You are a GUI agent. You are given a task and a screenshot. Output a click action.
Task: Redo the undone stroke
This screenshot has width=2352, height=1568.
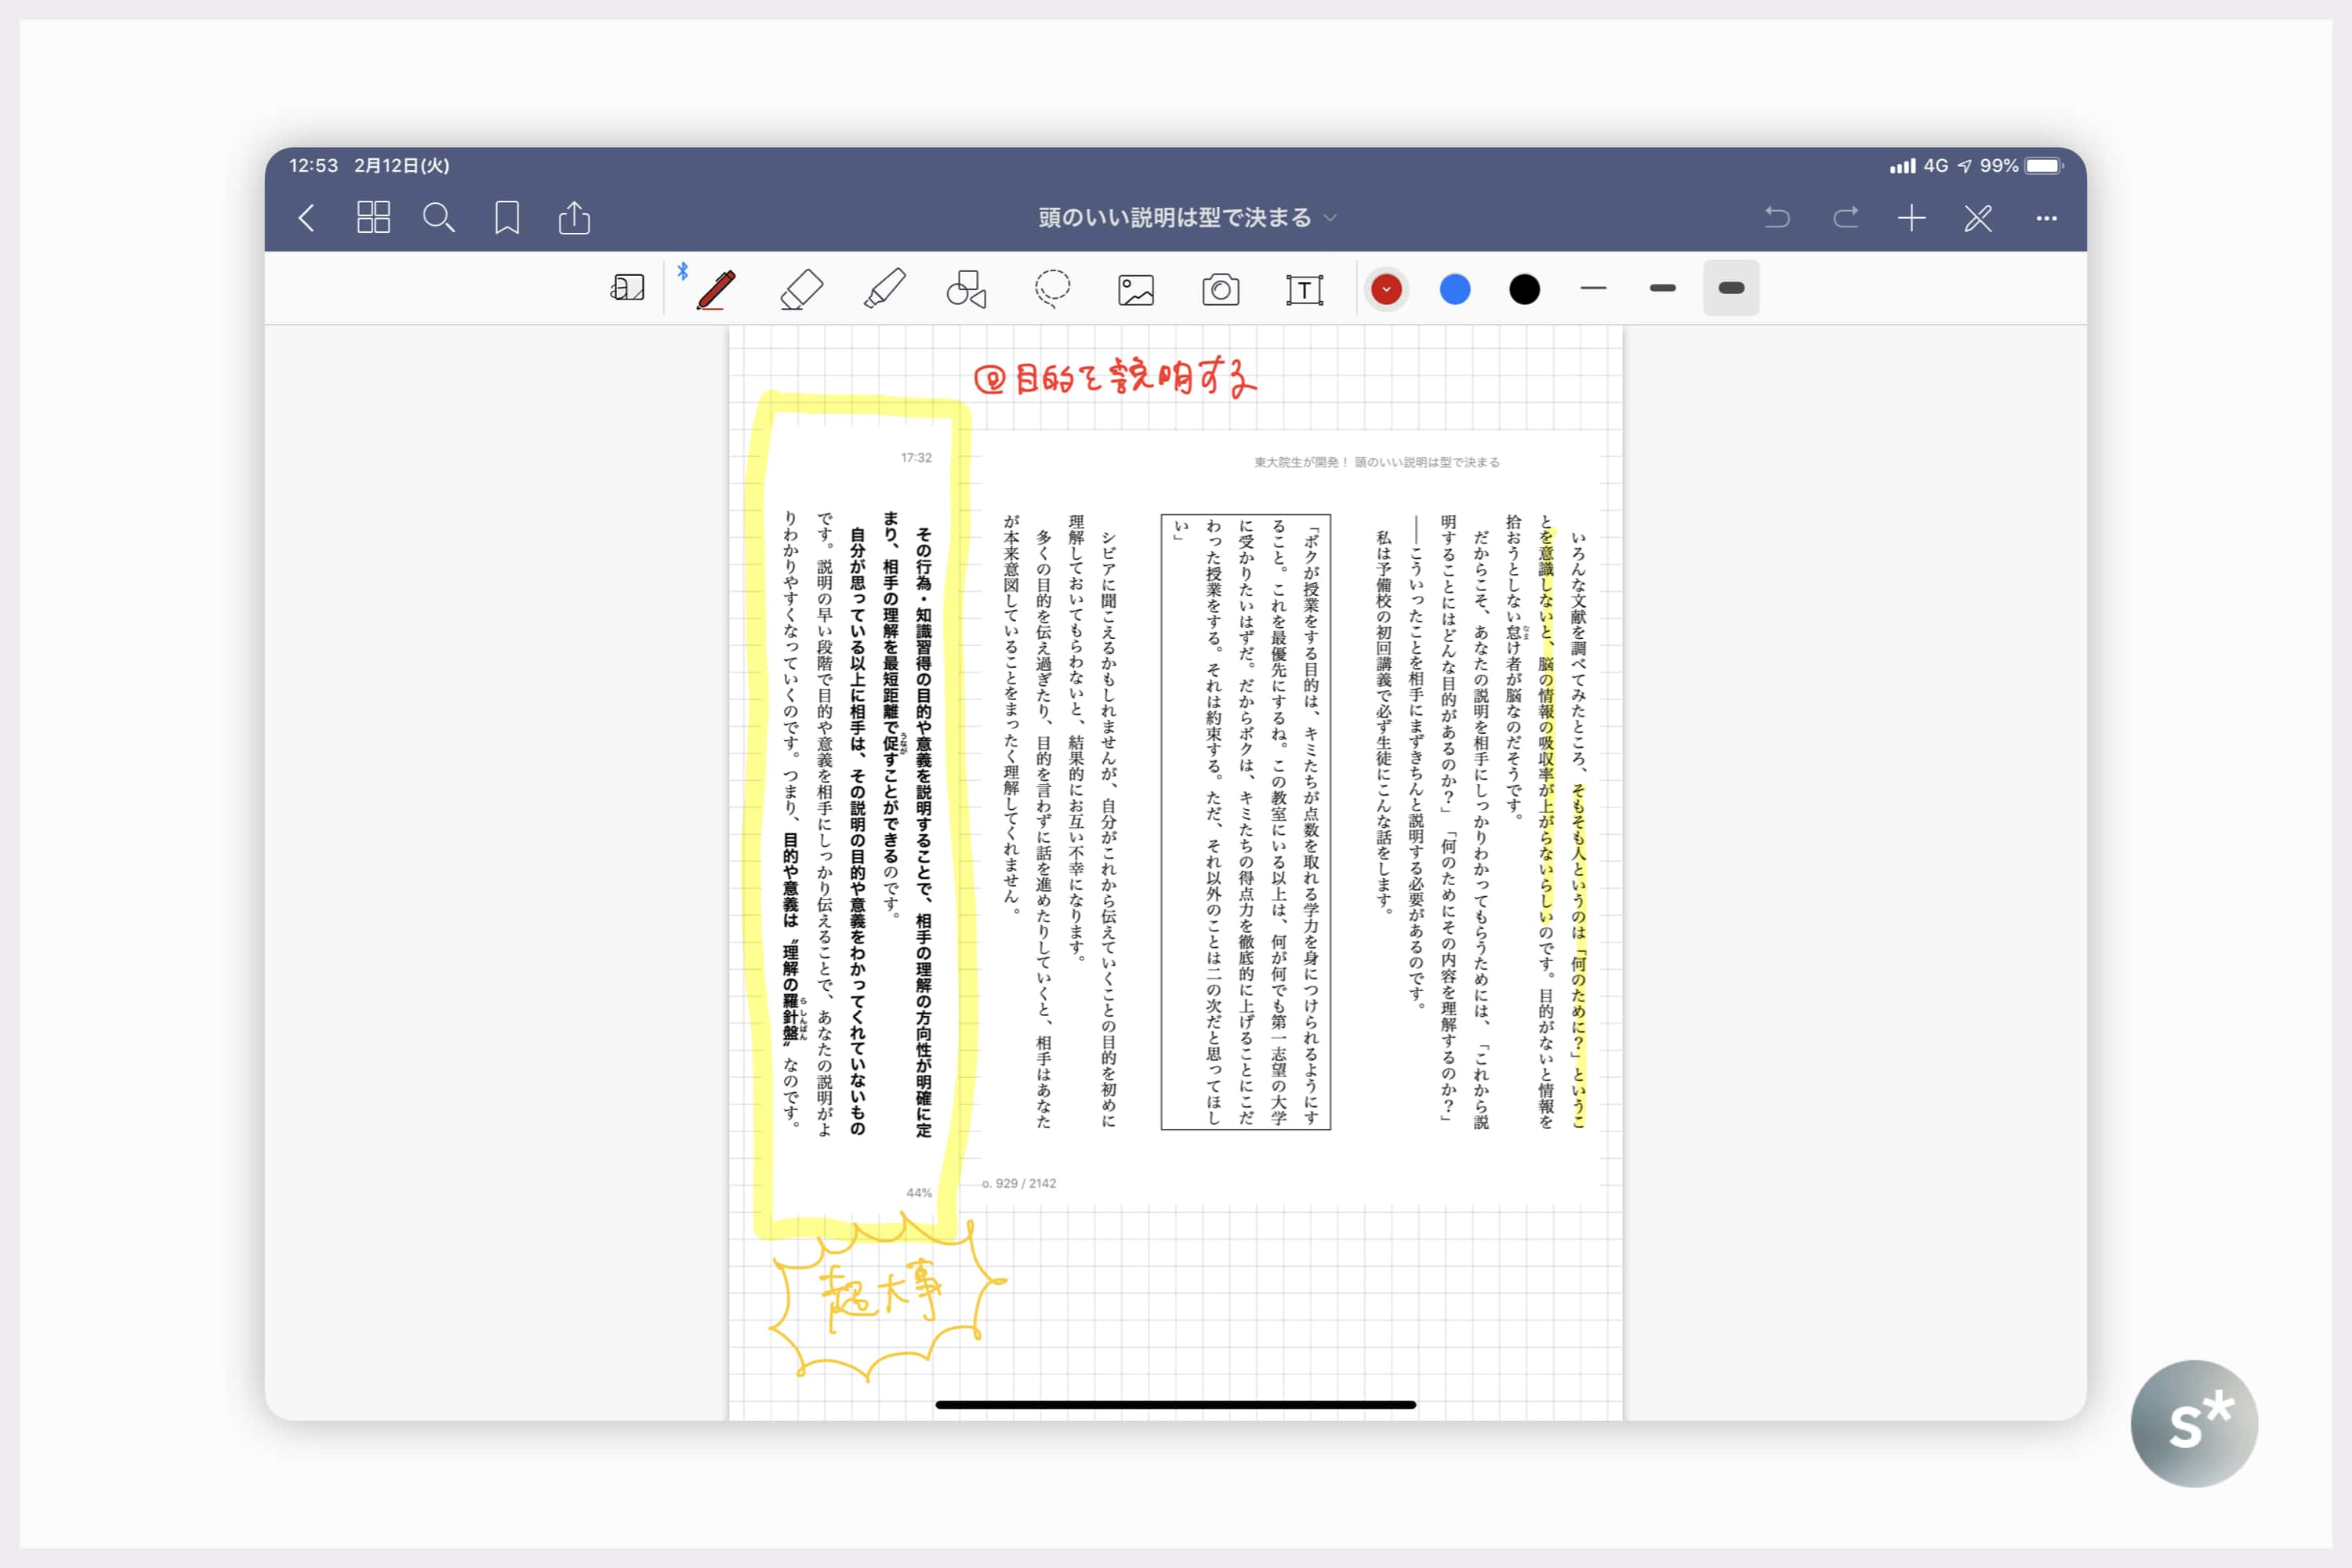(x=1845, y=217)
